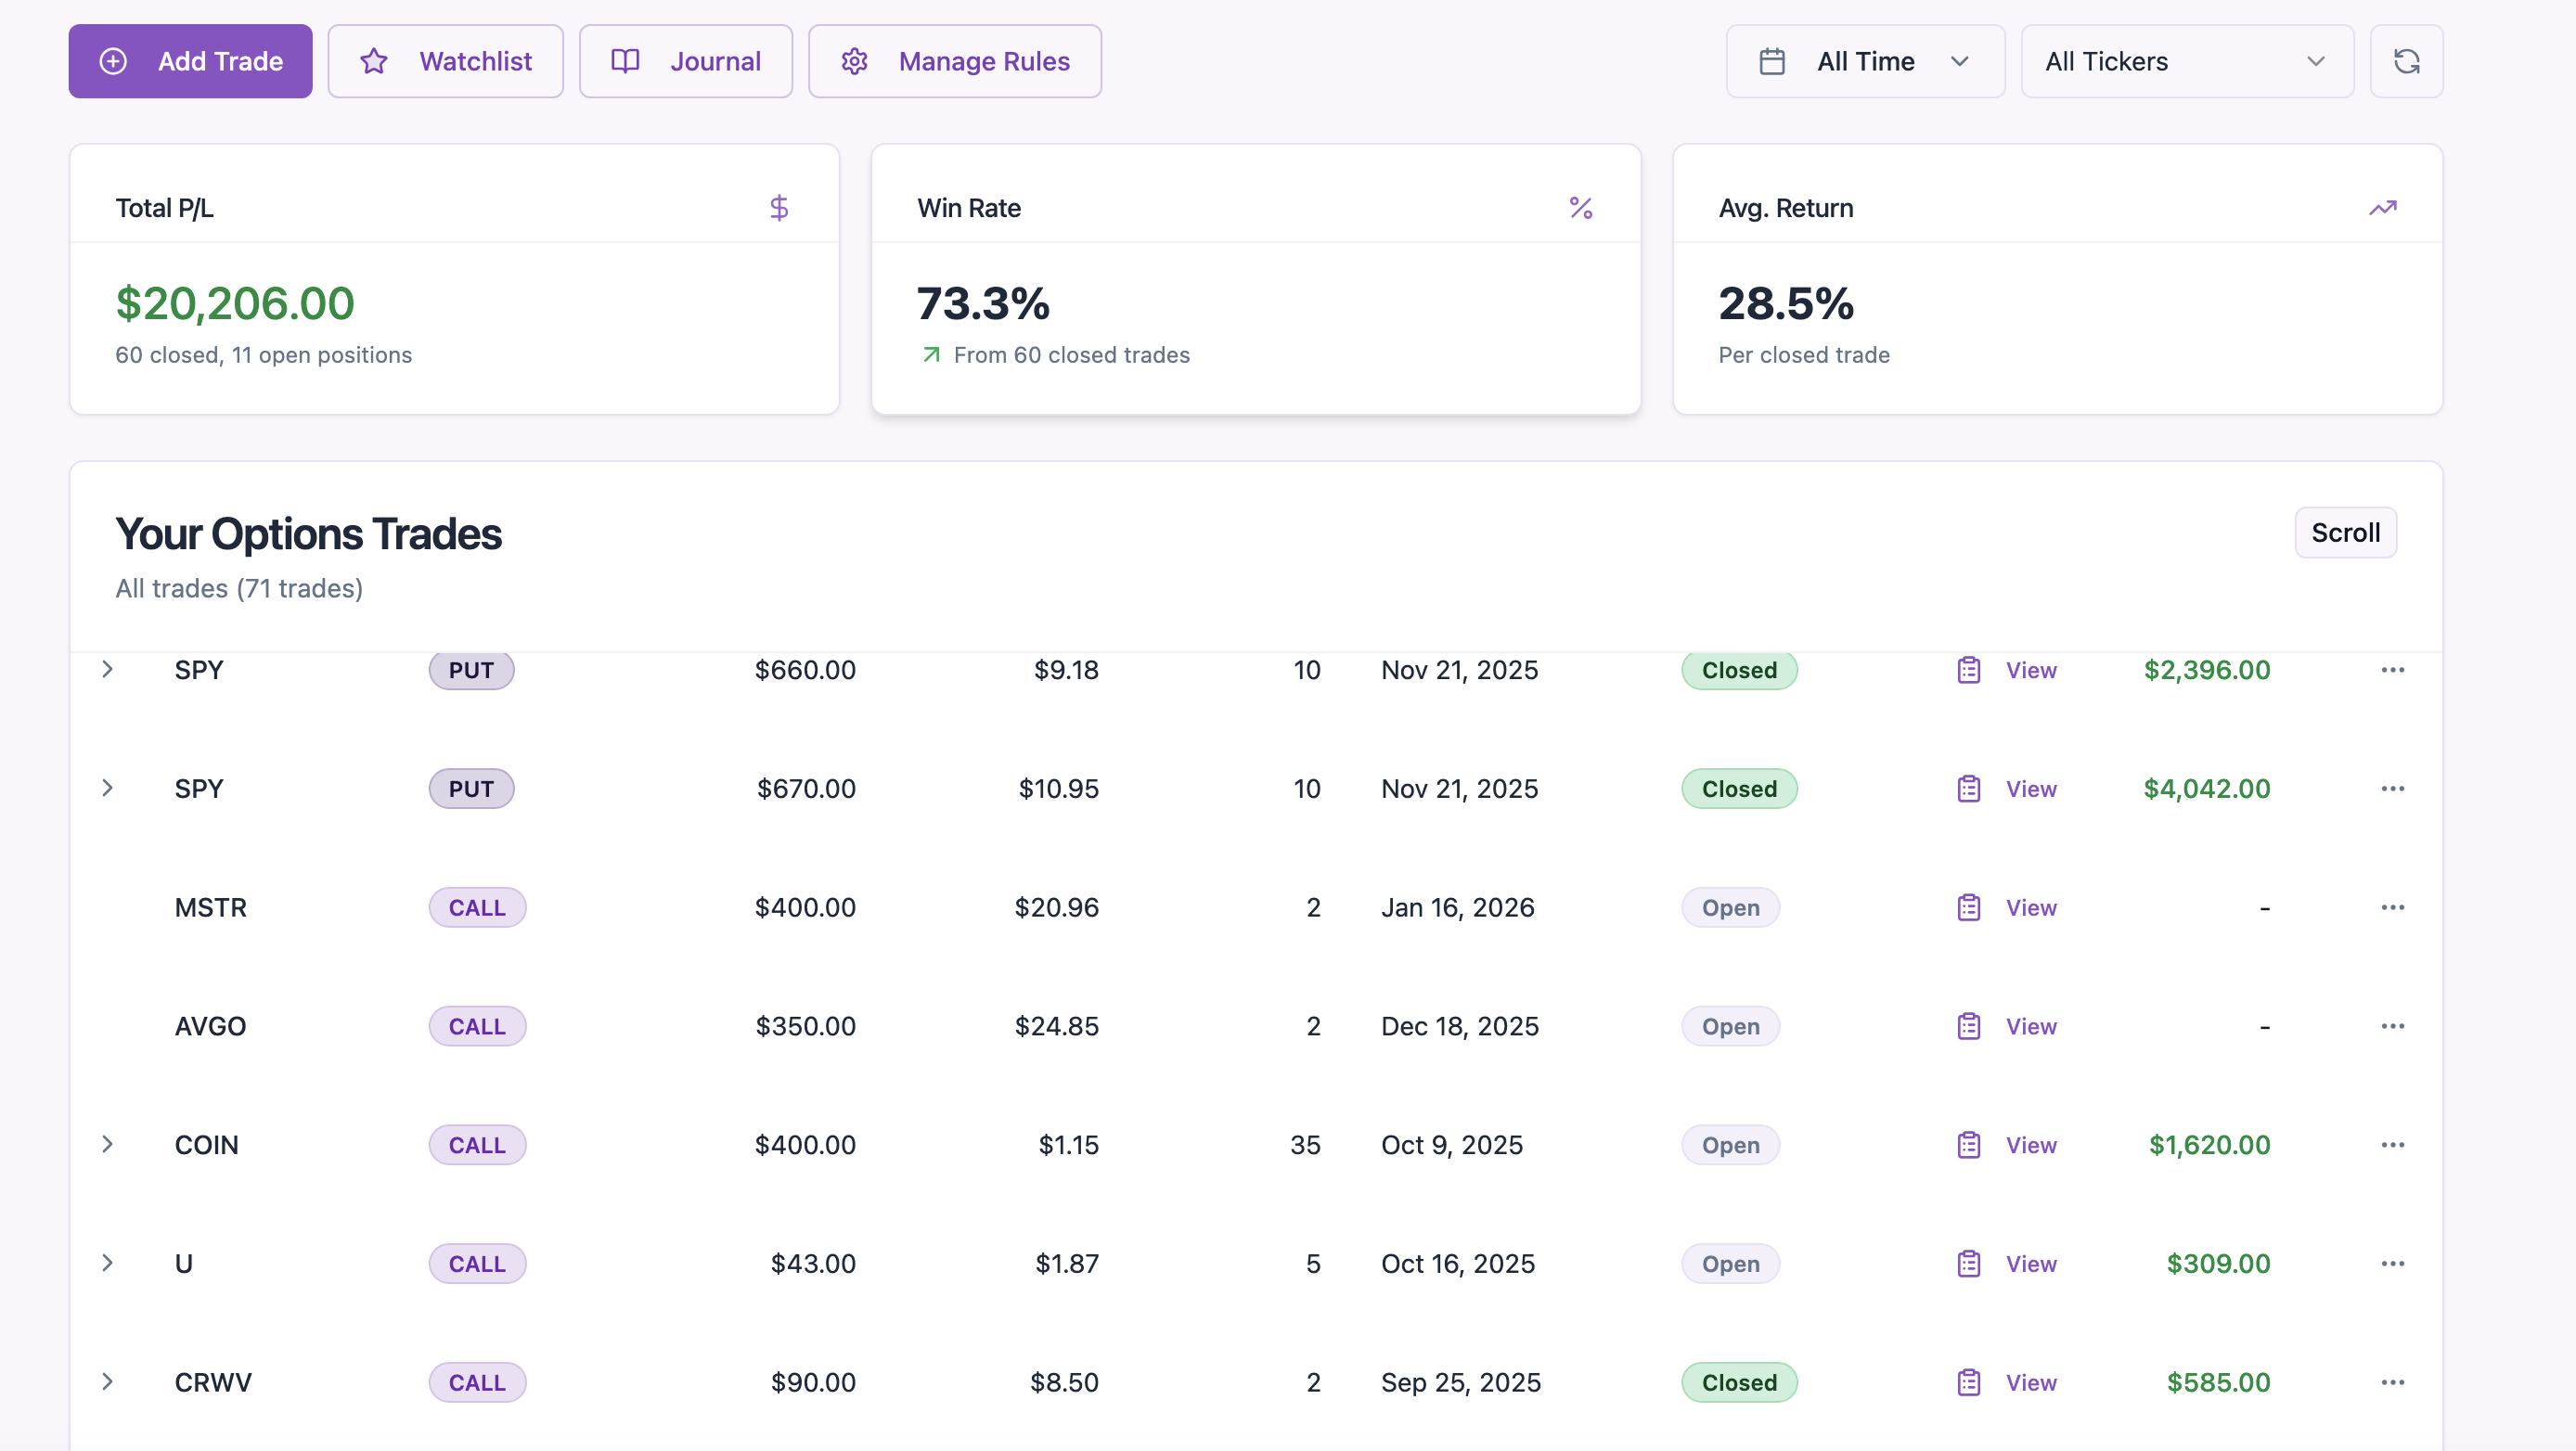The image size is (2576, 1451).
Task: Click the CALL badge on the U trade row
Action: point(477,1263)
